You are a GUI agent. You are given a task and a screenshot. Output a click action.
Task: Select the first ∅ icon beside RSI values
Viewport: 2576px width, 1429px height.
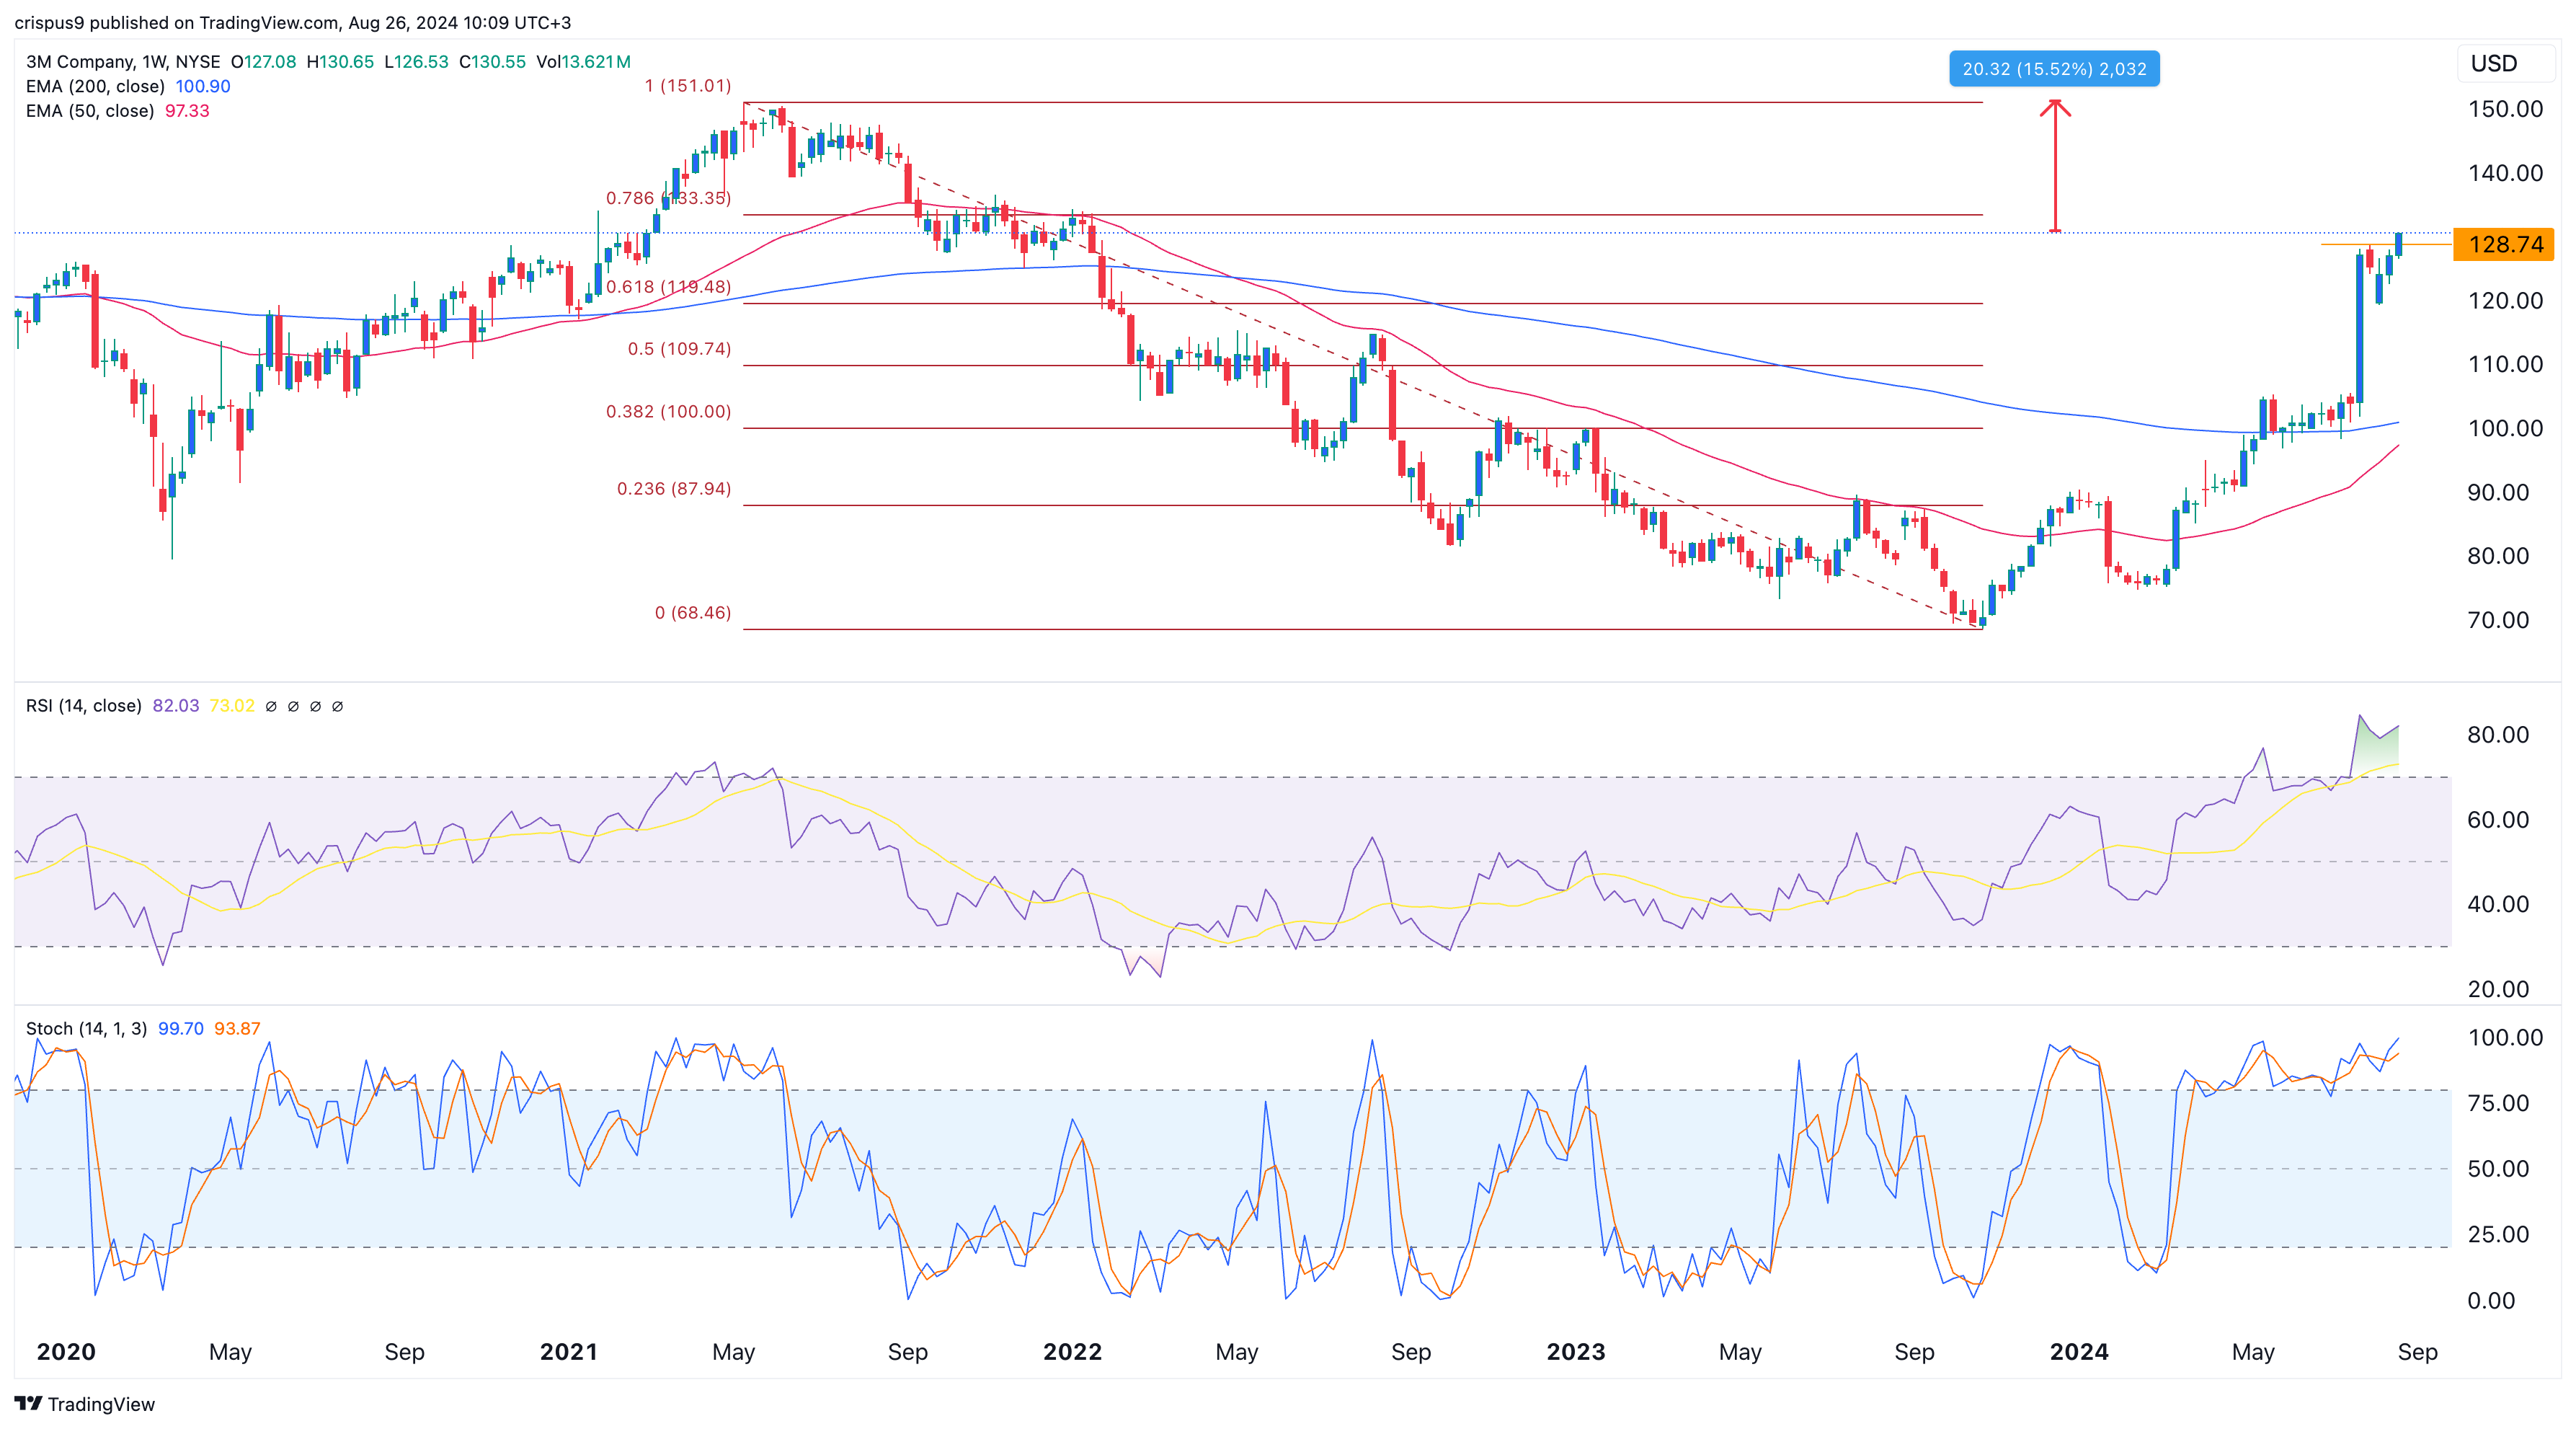click(x=270, y=705)
